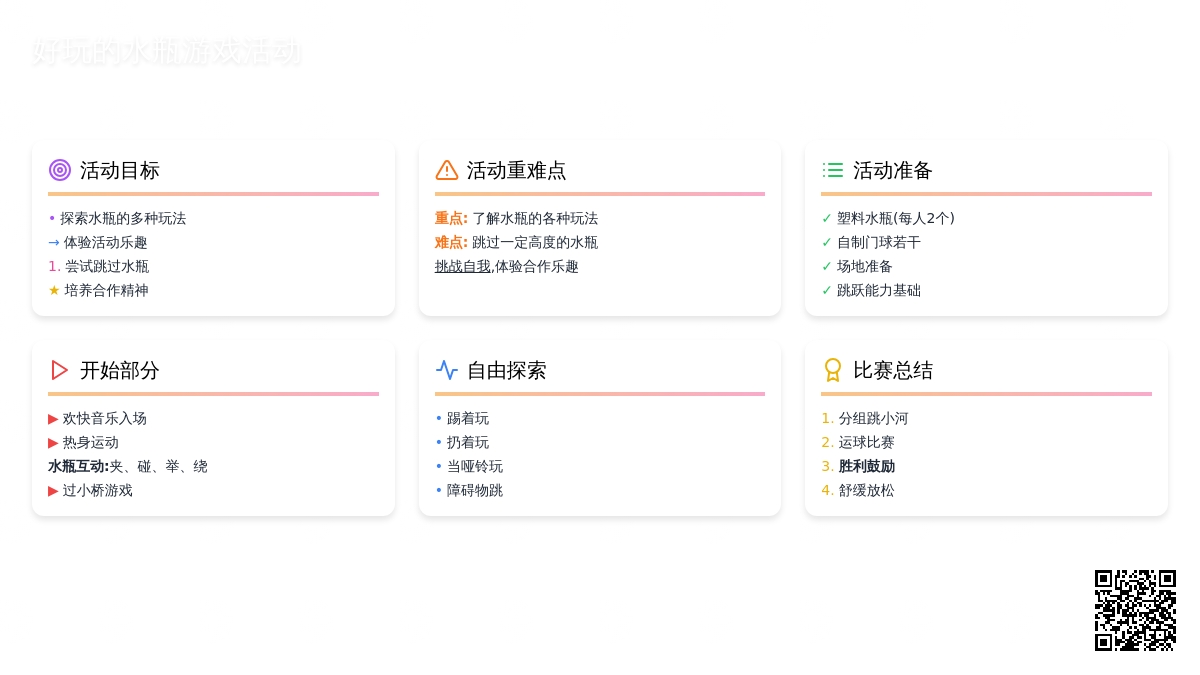The height and width of the screenshot is (675, 1200).
Task: Click the line 扔着玩
Action: point(468,442)
